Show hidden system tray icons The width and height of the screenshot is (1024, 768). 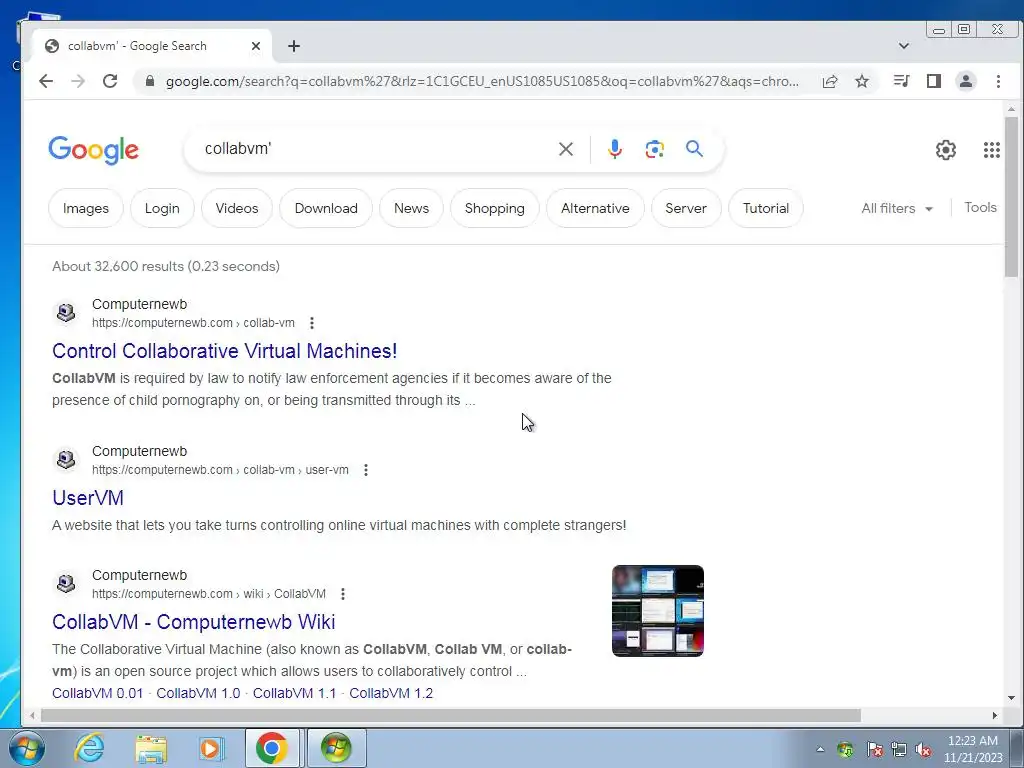click(820, 749)
